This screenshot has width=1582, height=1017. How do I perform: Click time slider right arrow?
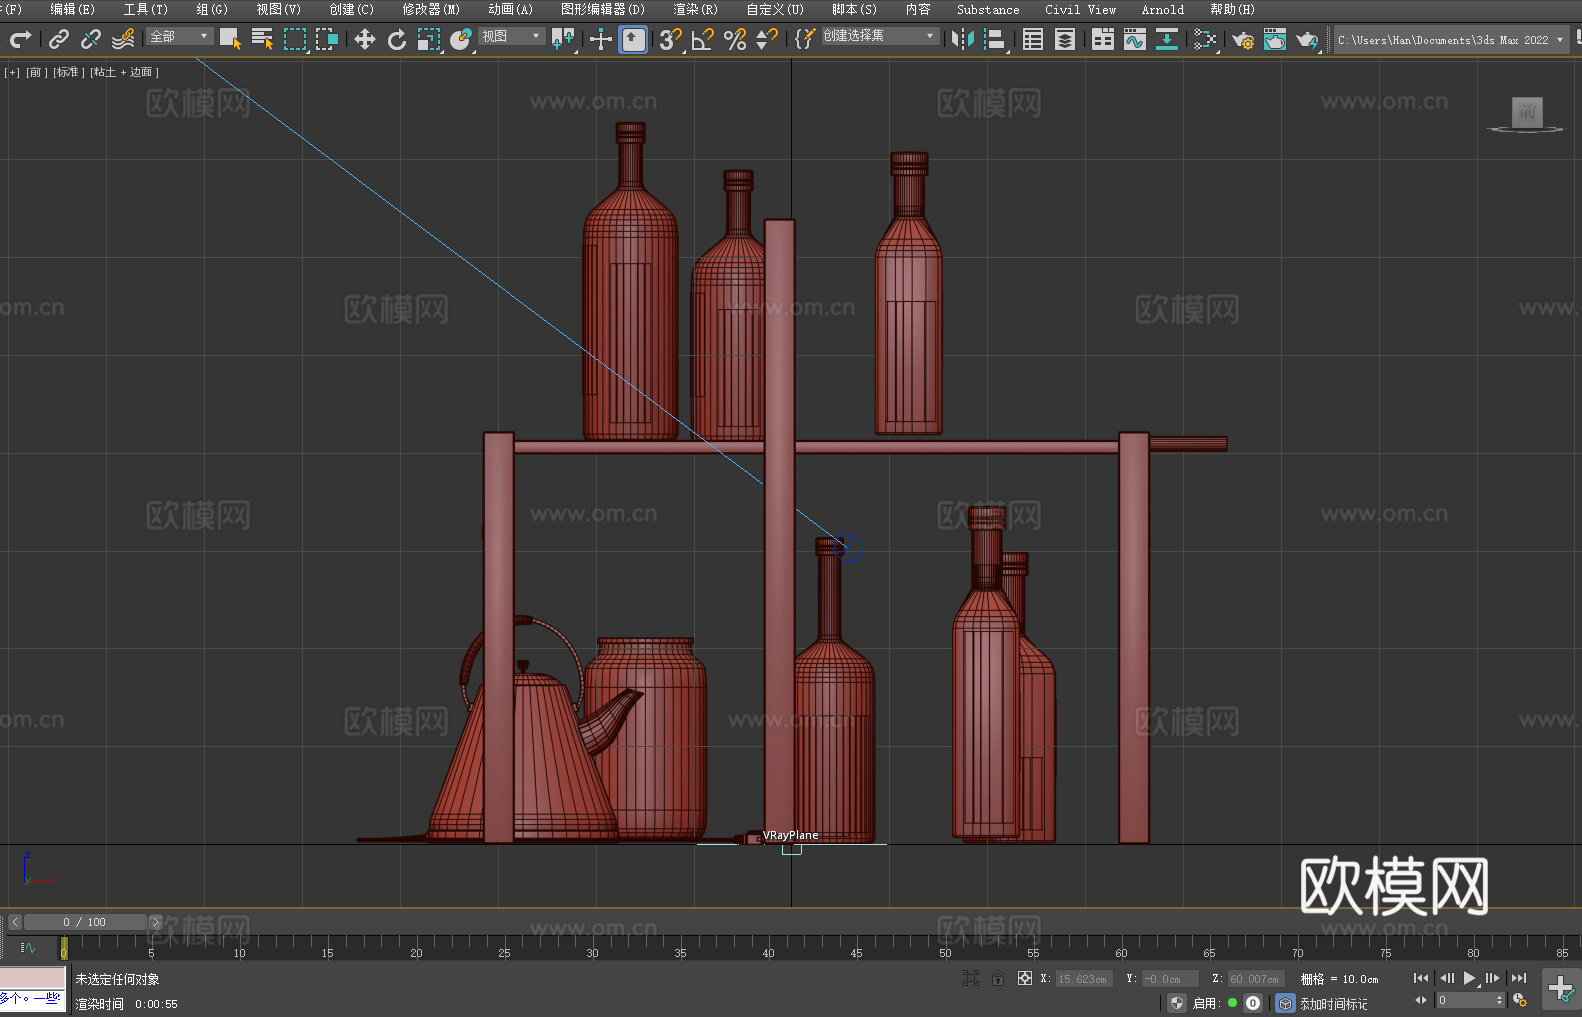[x=155, y=922]
